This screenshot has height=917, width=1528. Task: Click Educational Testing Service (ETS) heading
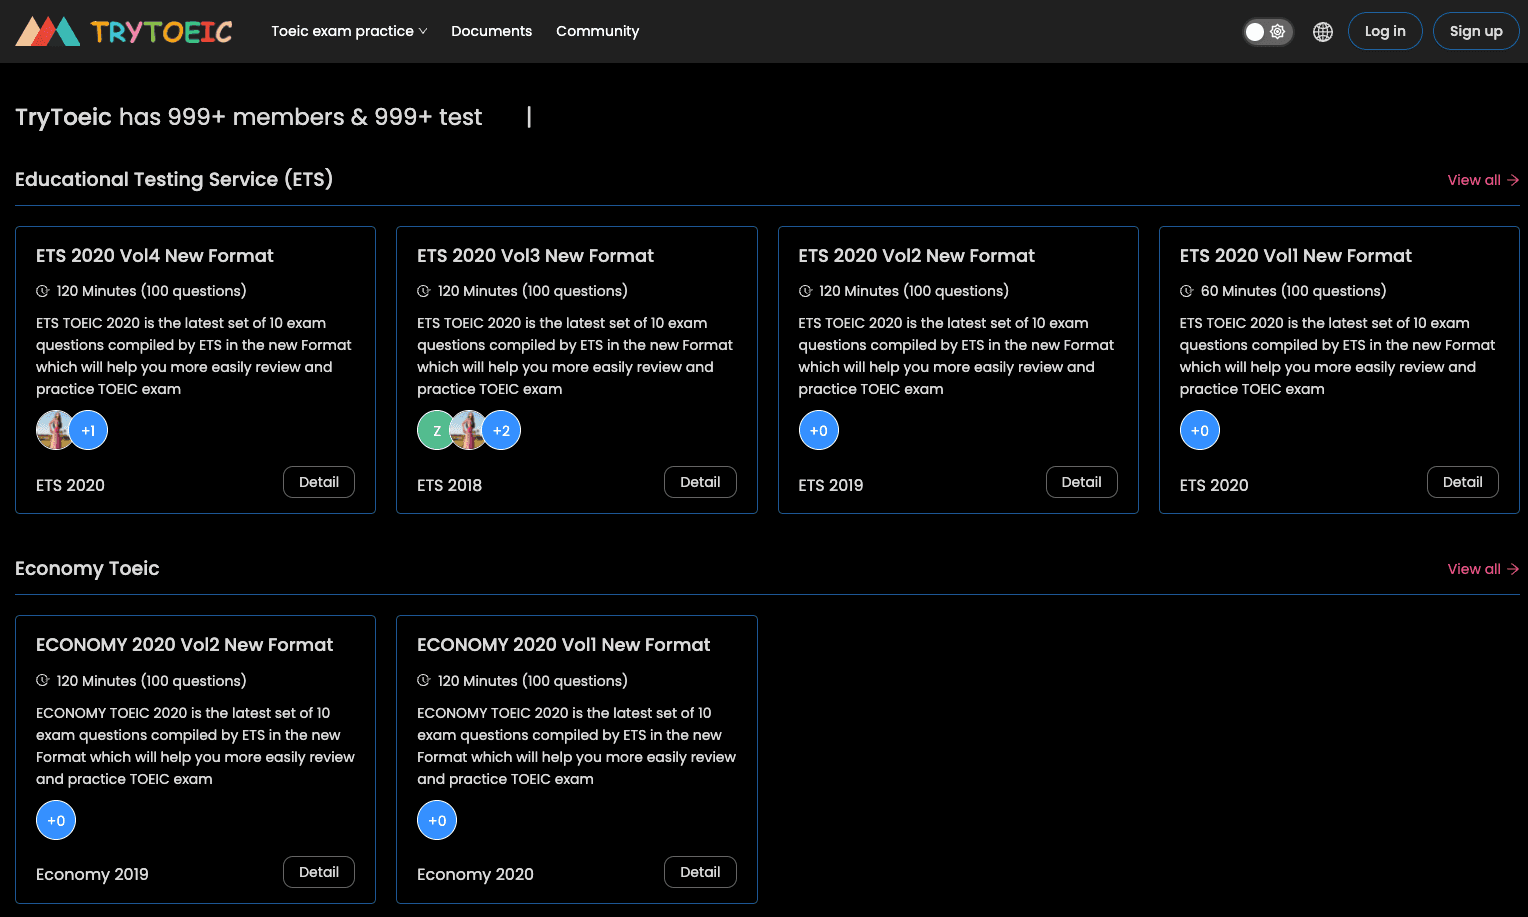pos(174,179)
